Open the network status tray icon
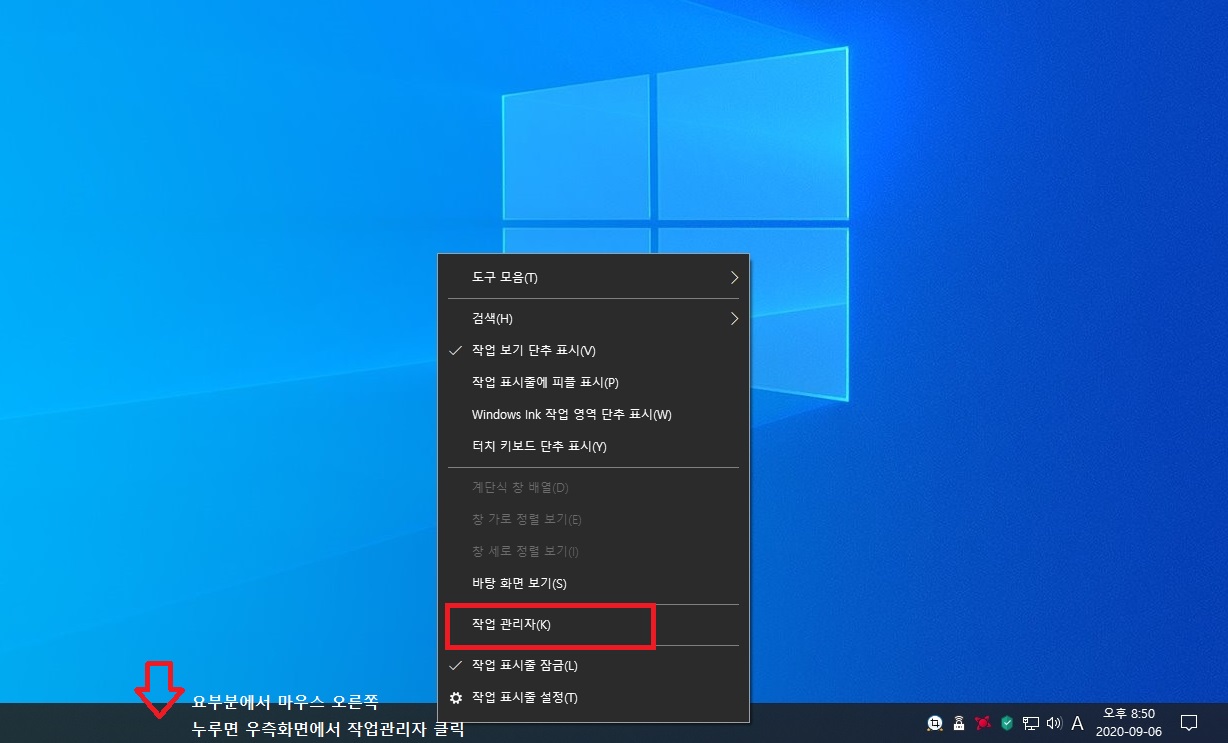This screenshot has height=743, width=1228. (x=1031, y=723)
